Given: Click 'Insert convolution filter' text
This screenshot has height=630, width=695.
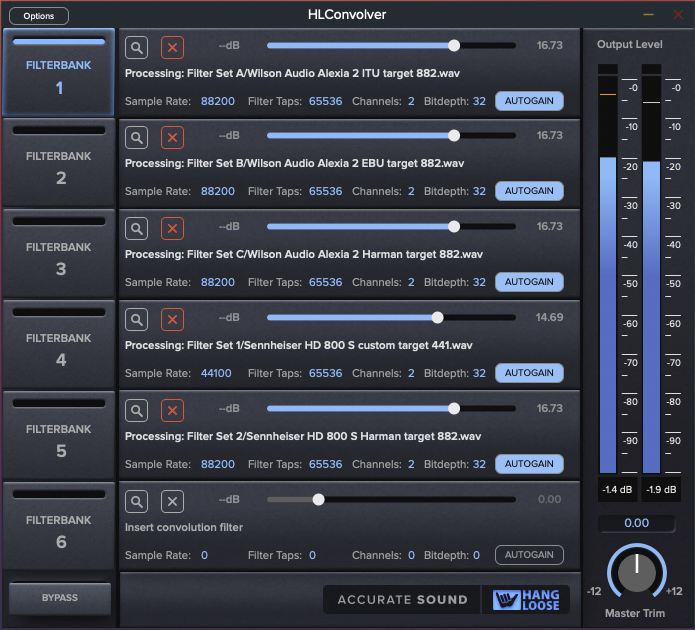Looking at the screenshot, I should 184,528.
